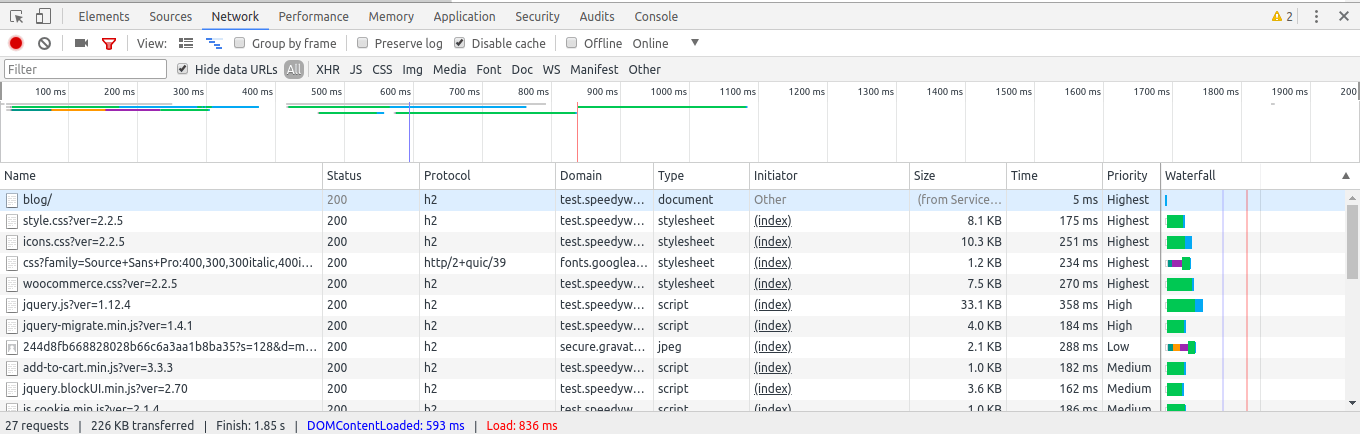The height and width of the screenshot is (434, 1360).
Task: Switch to the Sources tab
Action: click(x=170, y=16)
